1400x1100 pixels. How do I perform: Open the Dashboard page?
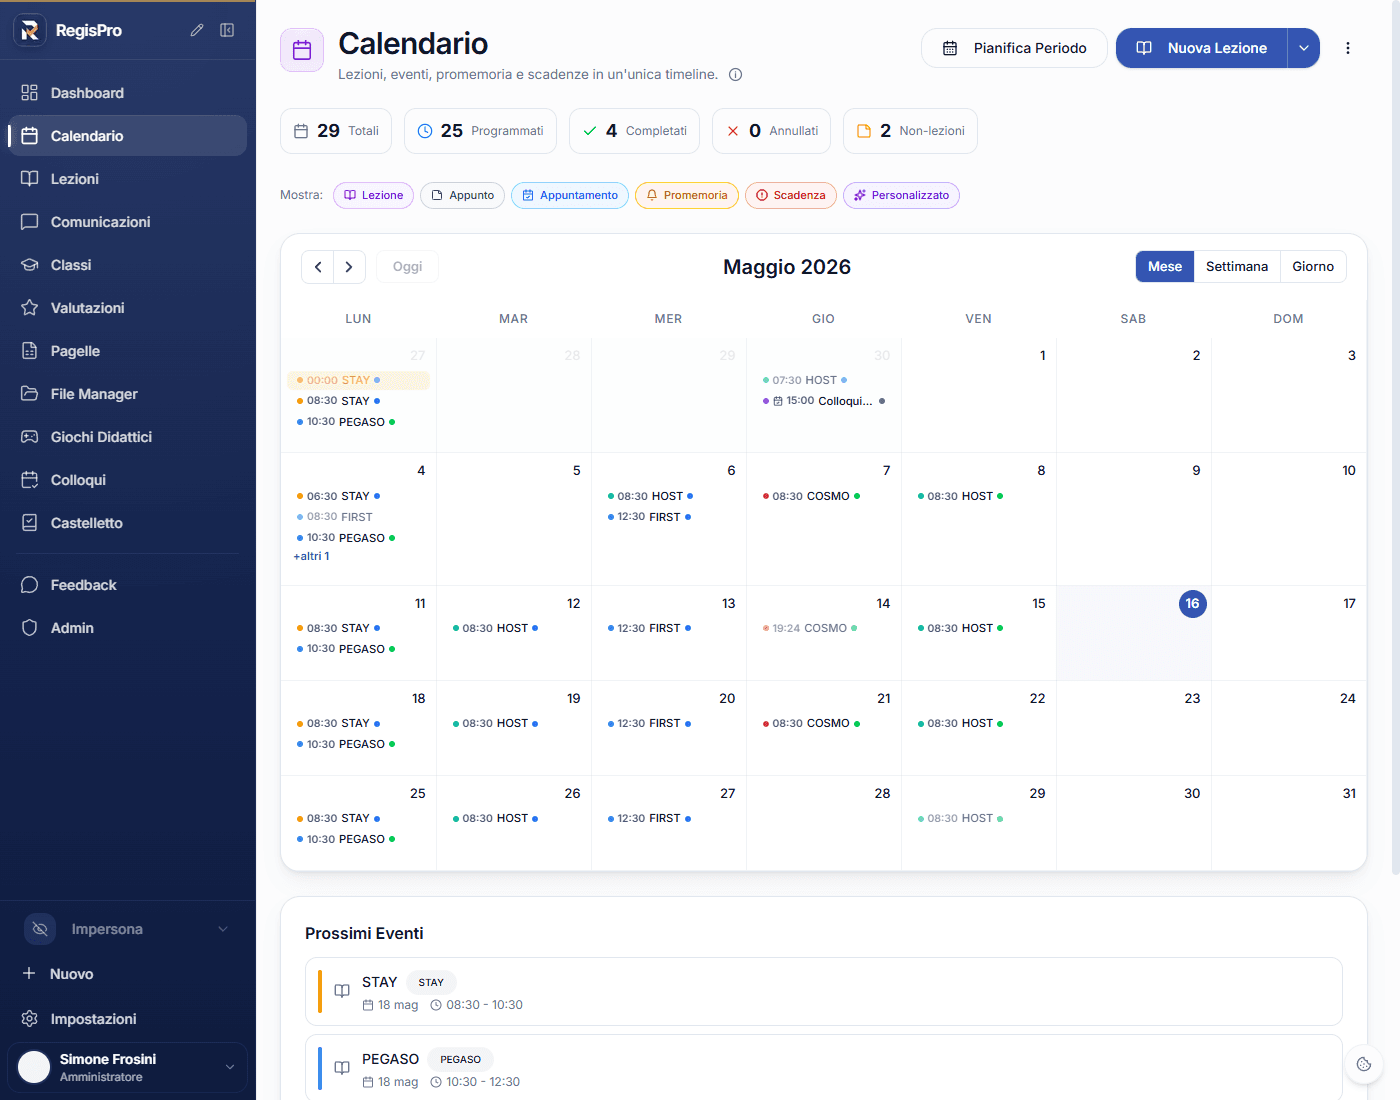pyautogui.click(x=127, y=93)
